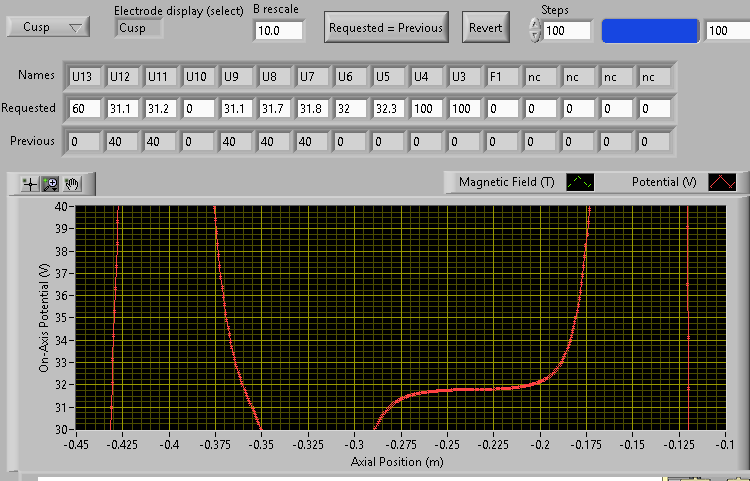Click the field right of the progress bar
This screenshot has width=750, height=481.
725,31
